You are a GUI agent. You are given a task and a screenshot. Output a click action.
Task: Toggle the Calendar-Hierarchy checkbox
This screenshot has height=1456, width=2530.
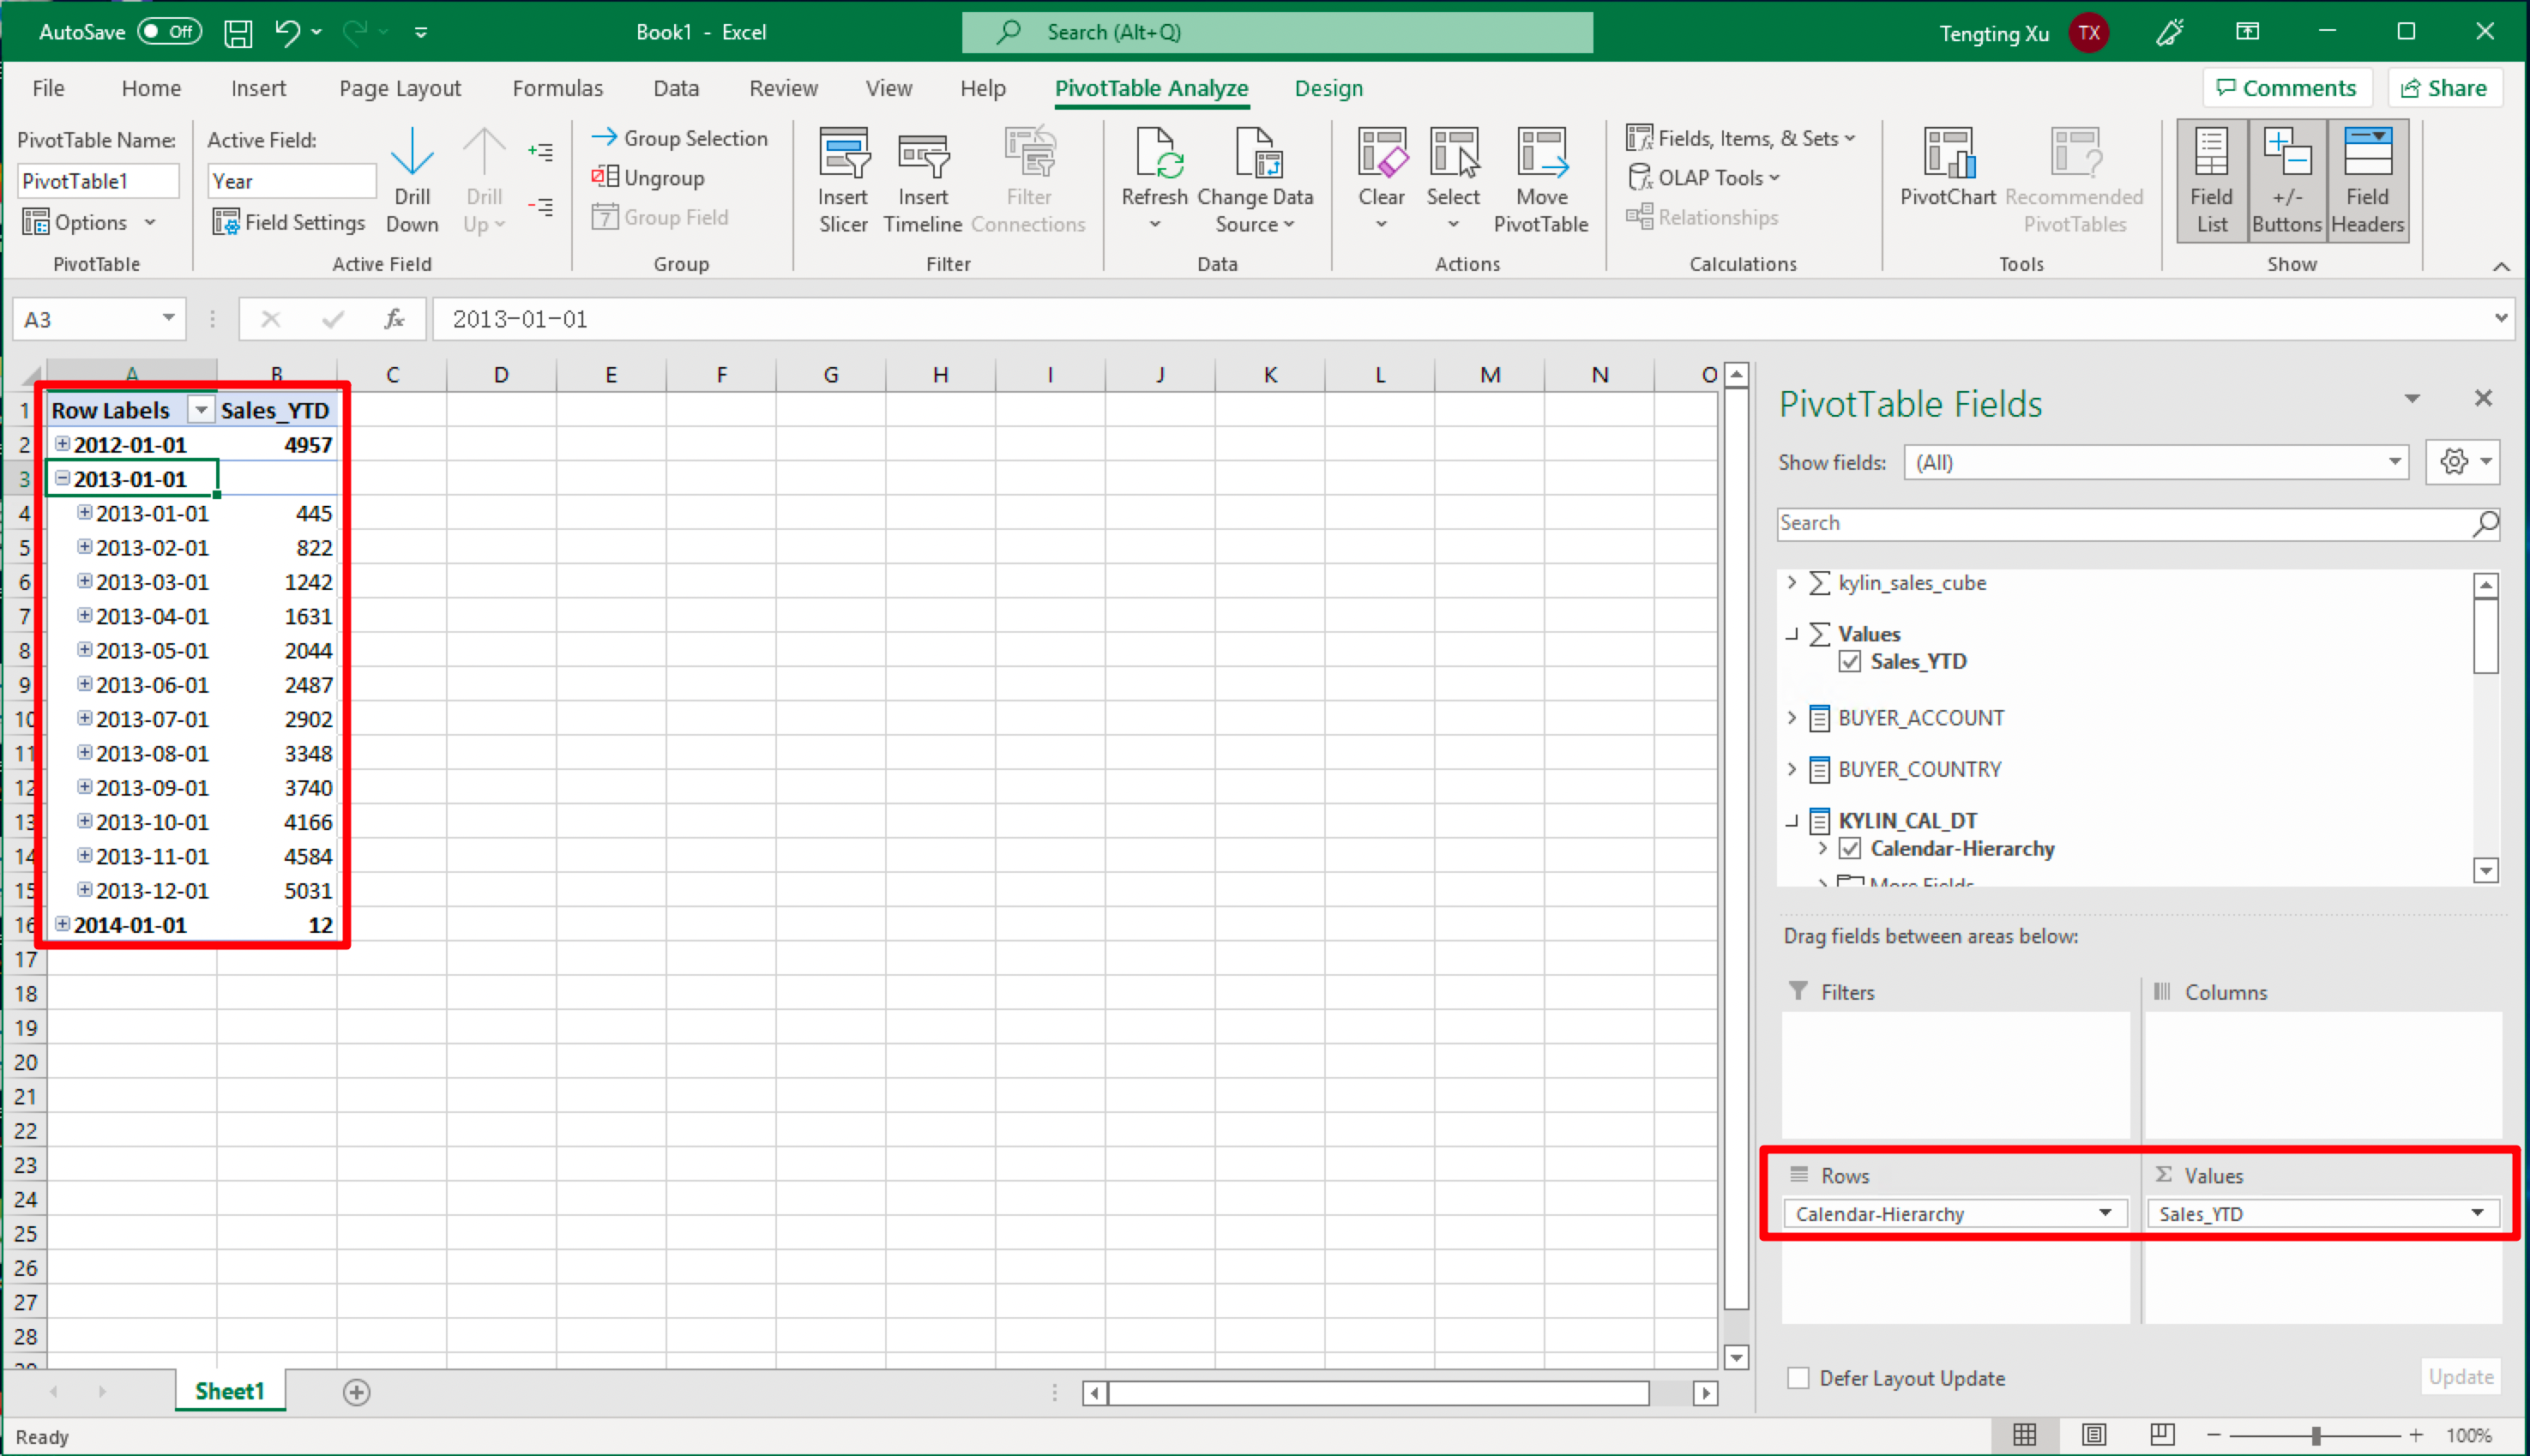[1849, 848]
